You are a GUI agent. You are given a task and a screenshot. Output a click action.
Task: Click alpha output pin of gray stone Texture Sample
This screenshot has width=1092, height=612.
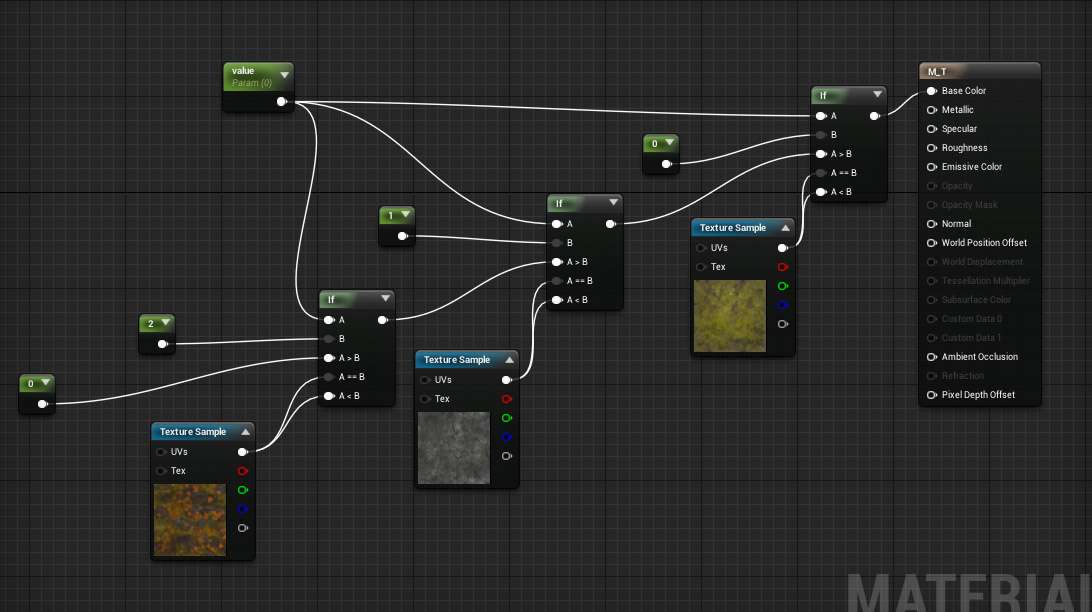[x=507, y=457]
